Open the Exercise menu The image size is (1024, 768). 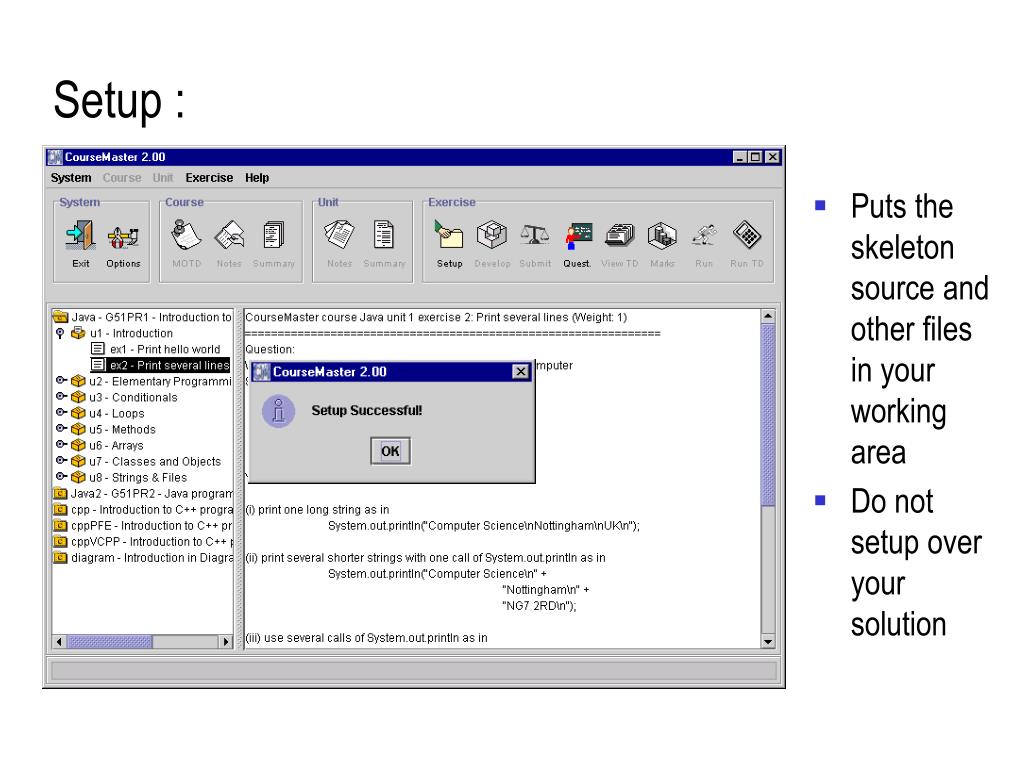209,178
